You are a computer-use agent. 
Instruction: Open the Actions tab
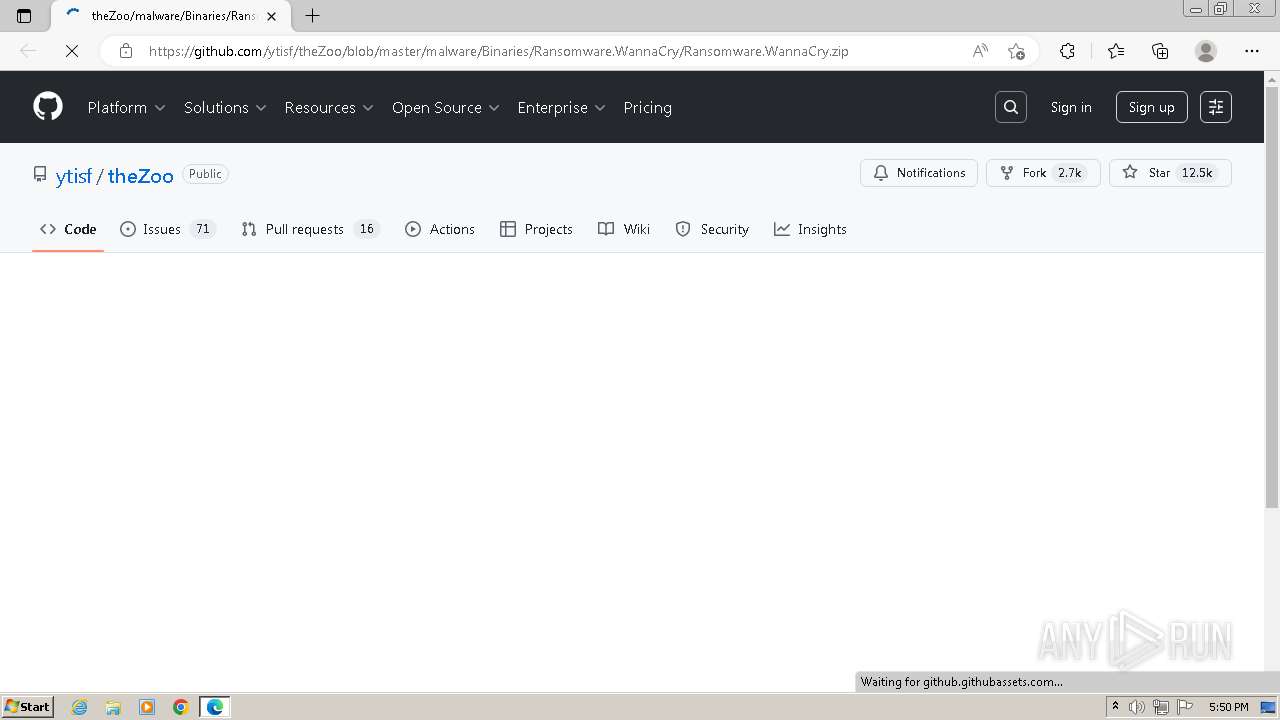[440, 229]
